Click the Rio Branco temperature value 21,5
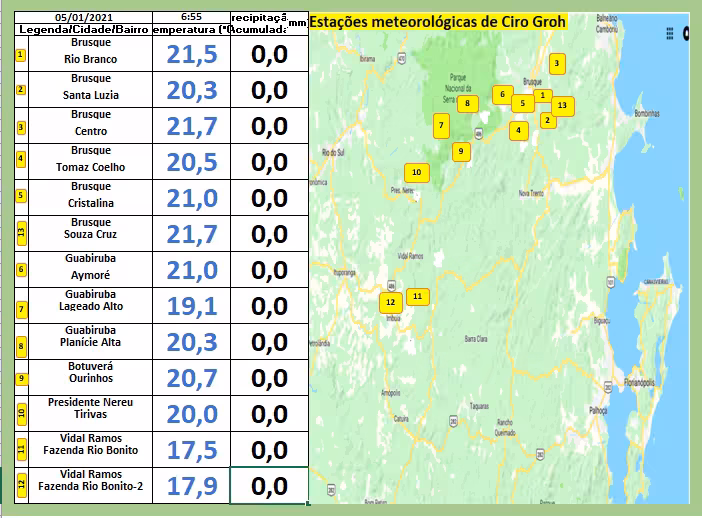Viewport: 702px width, 518px height. (x=191, y=56)
